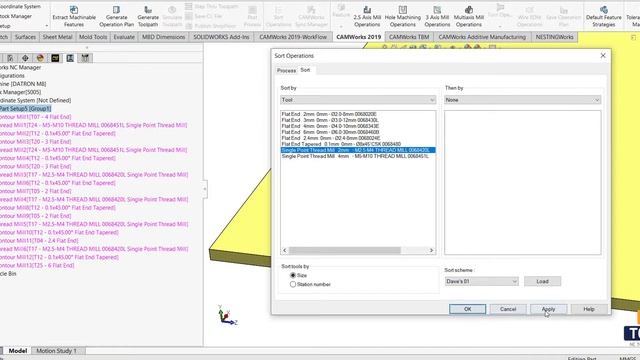Image resolution: width=640 pixels, height=360 pixels.
Task: Click DisplayManager color ball tab icon
Action: click(x=40, y=58)
